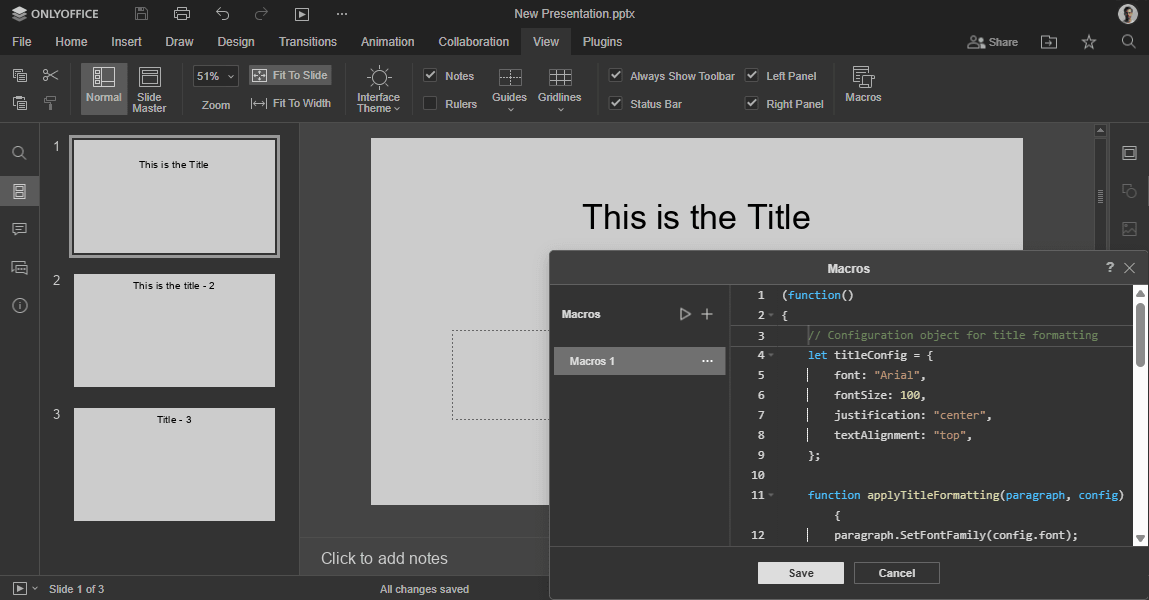Open Macros 1 ellipsis options menu
Screen dimensions: 1149x600
click(707, 361)
